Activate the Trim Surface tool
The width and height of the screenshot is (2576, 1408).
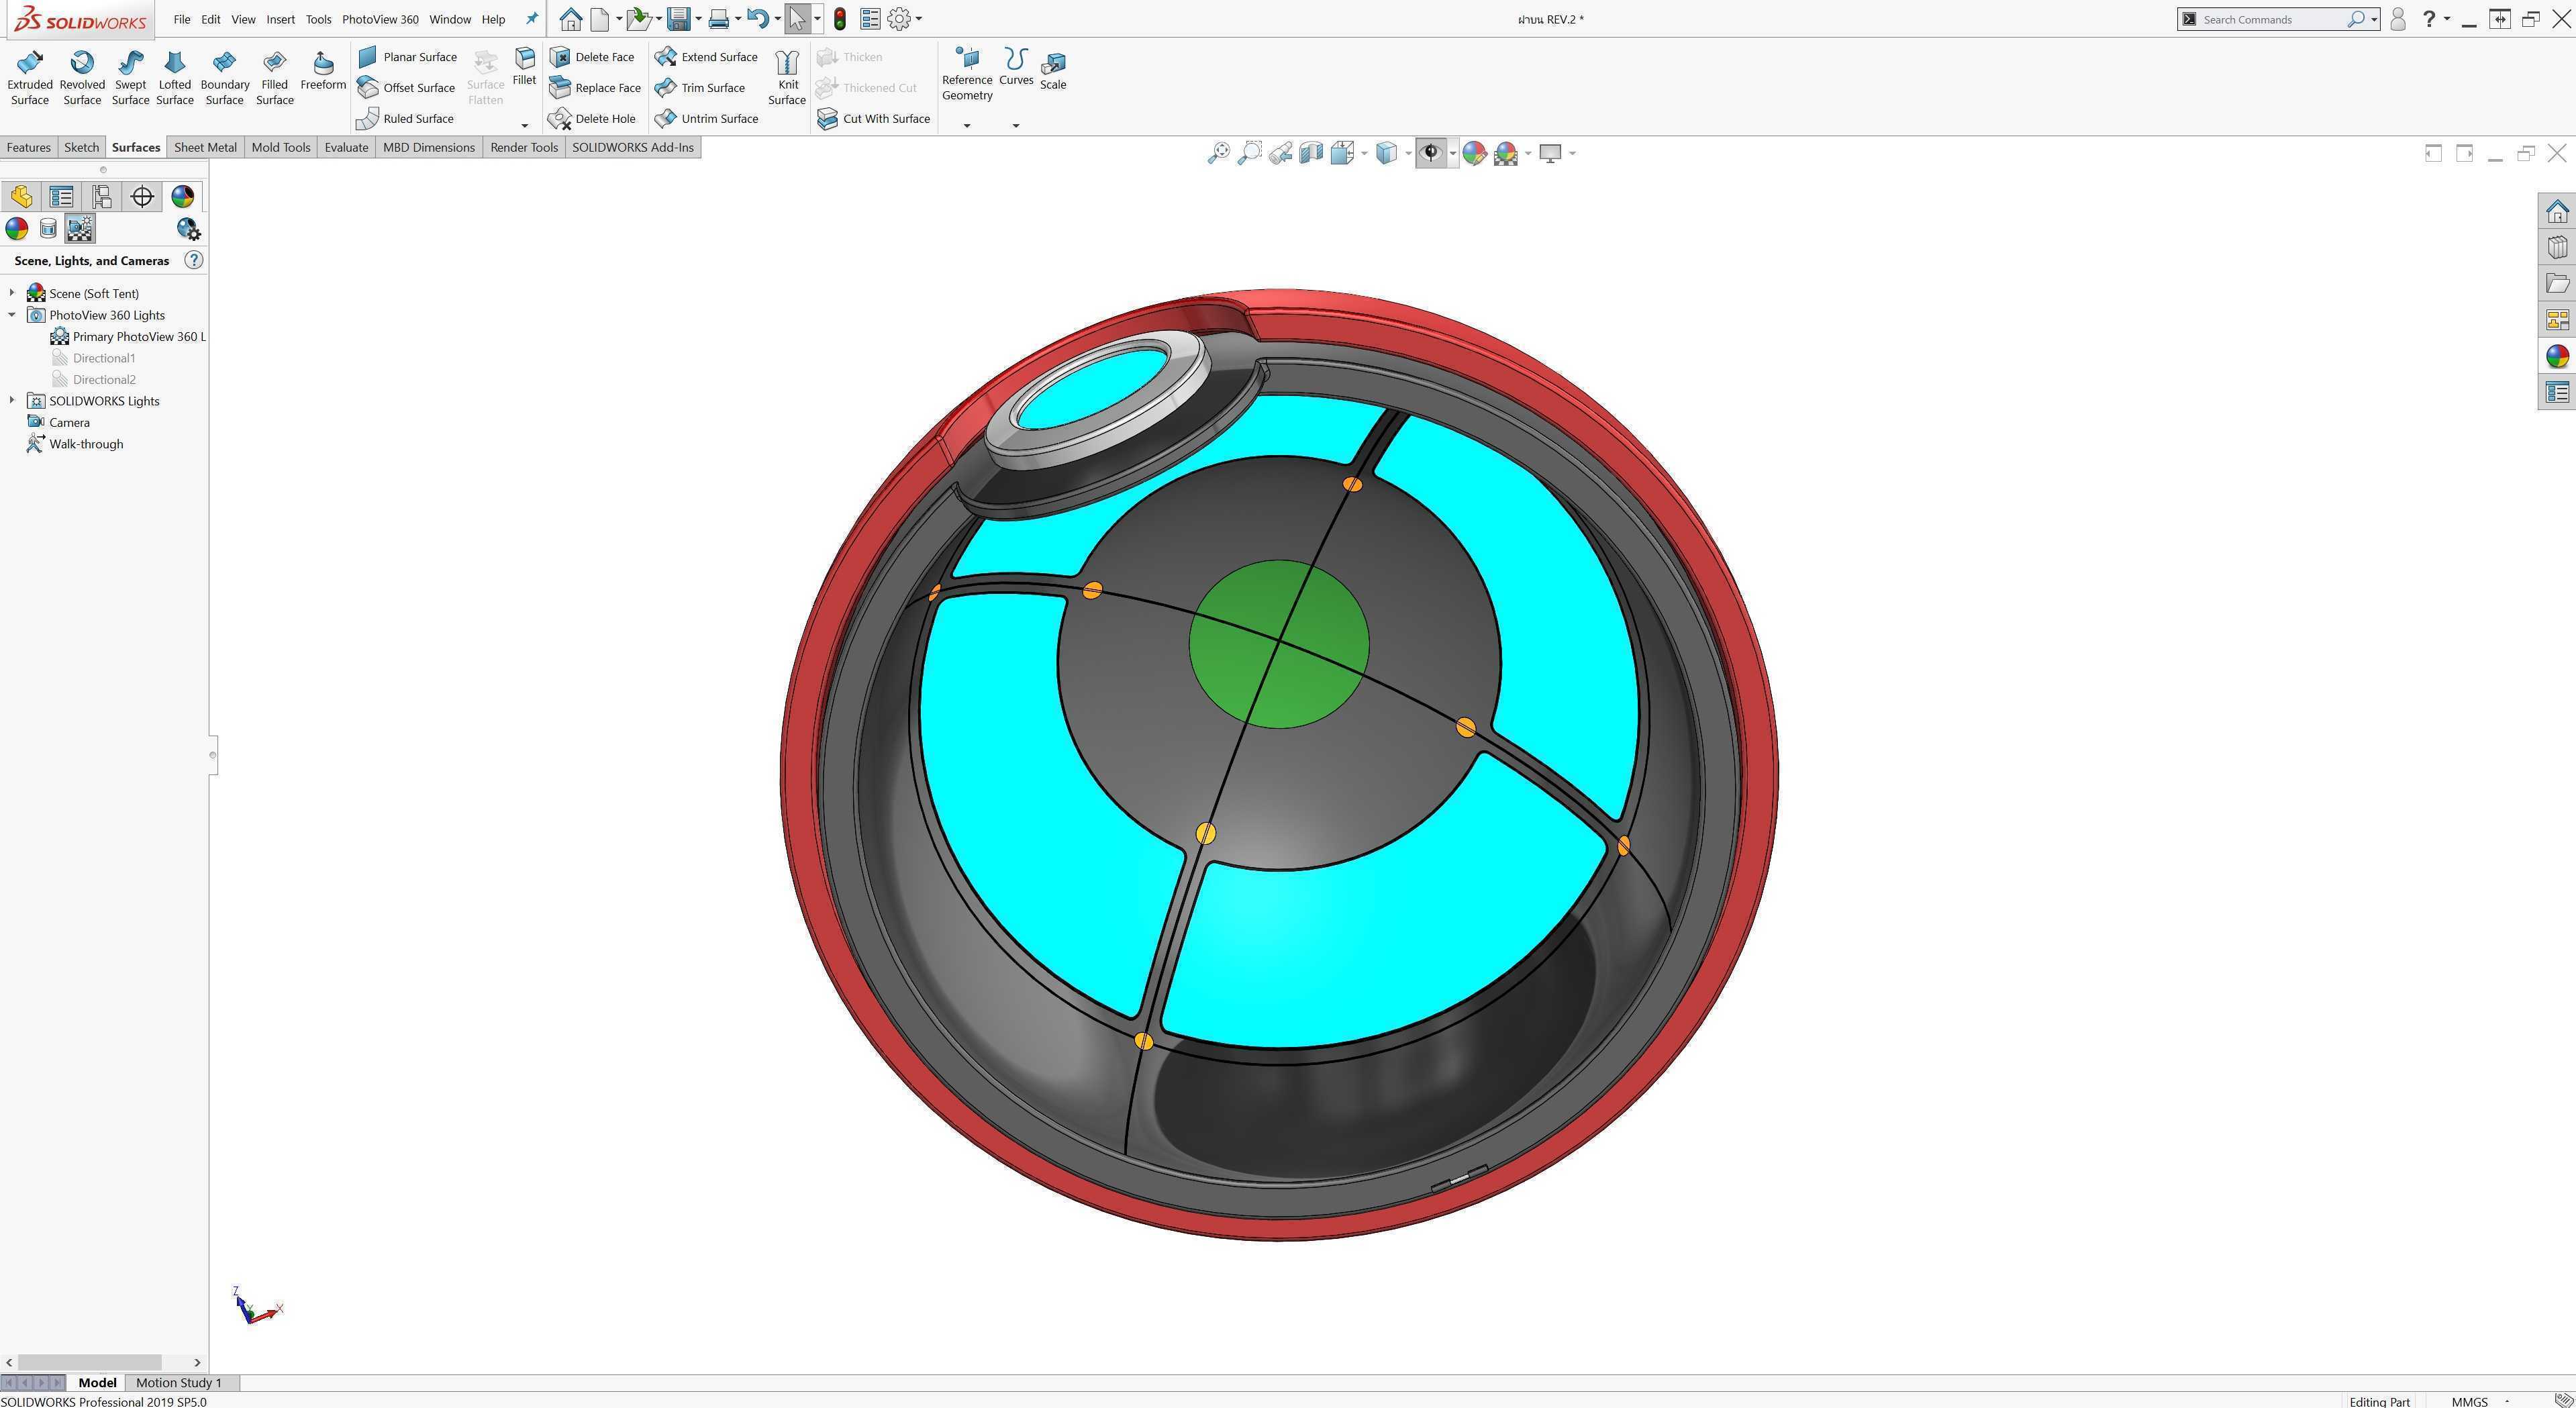pos(701,88)
